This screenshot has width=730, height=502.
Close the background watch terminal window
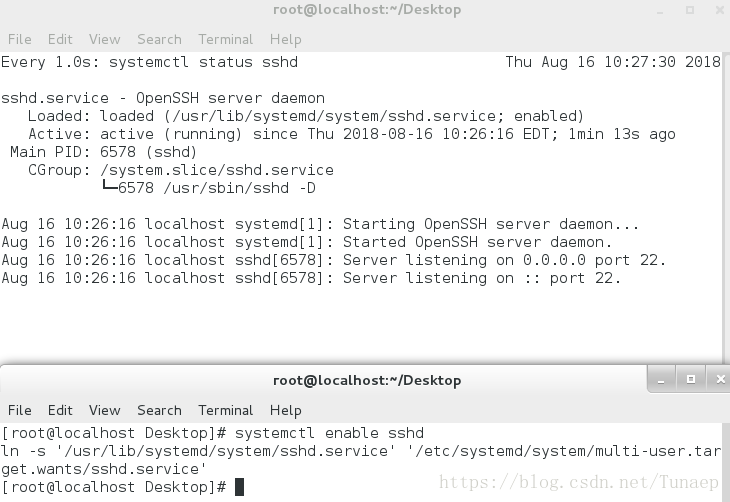click(x=720, y=10)
